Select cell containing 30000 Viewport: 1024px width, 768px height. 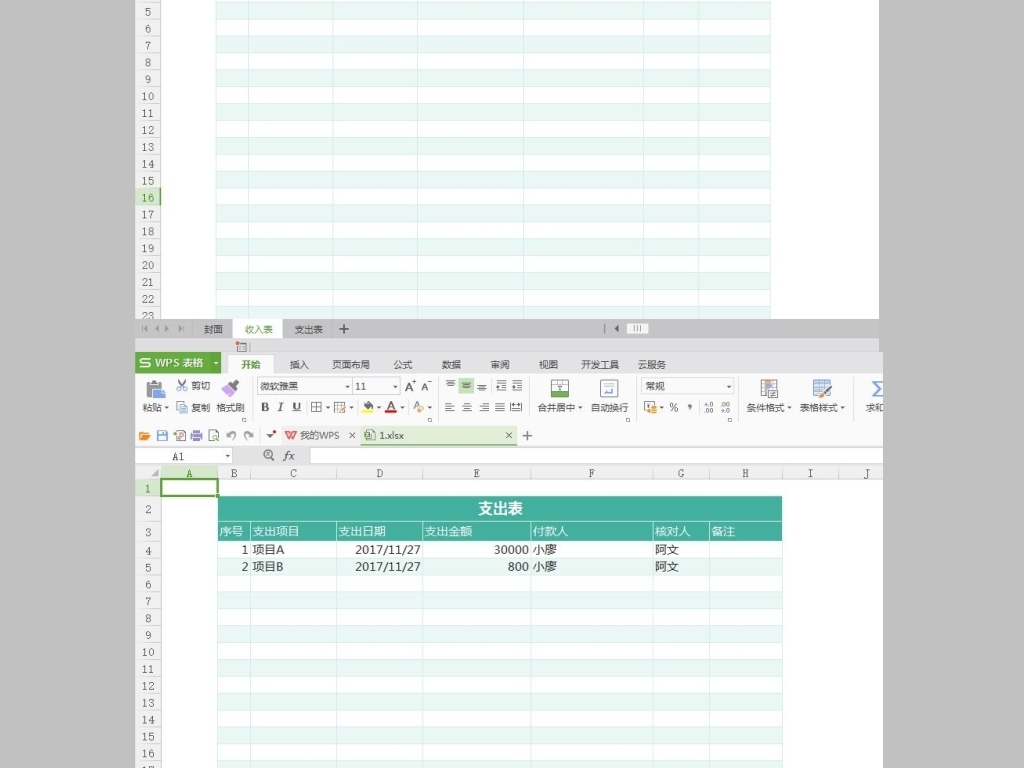coord(477,550)
